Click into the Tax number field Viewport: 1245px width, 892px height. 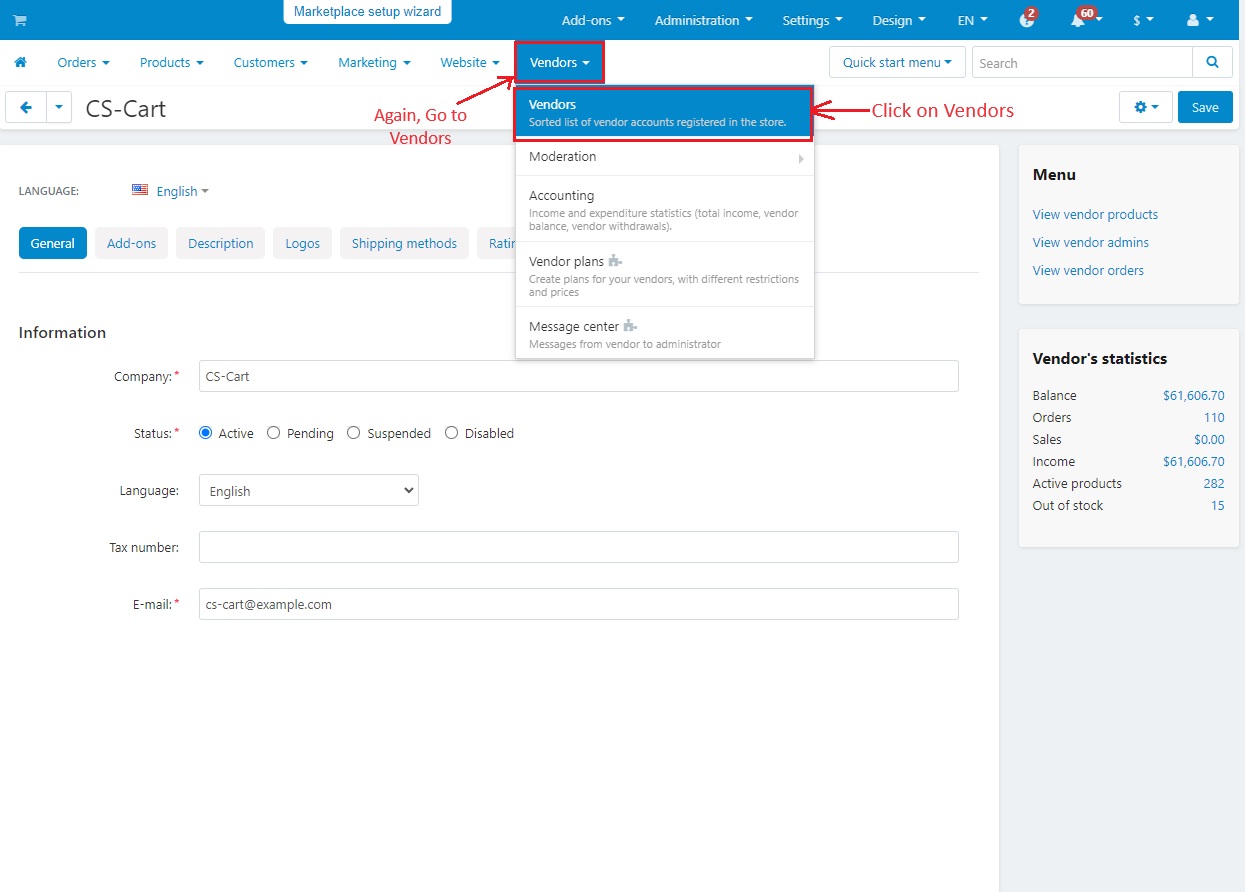578,547
